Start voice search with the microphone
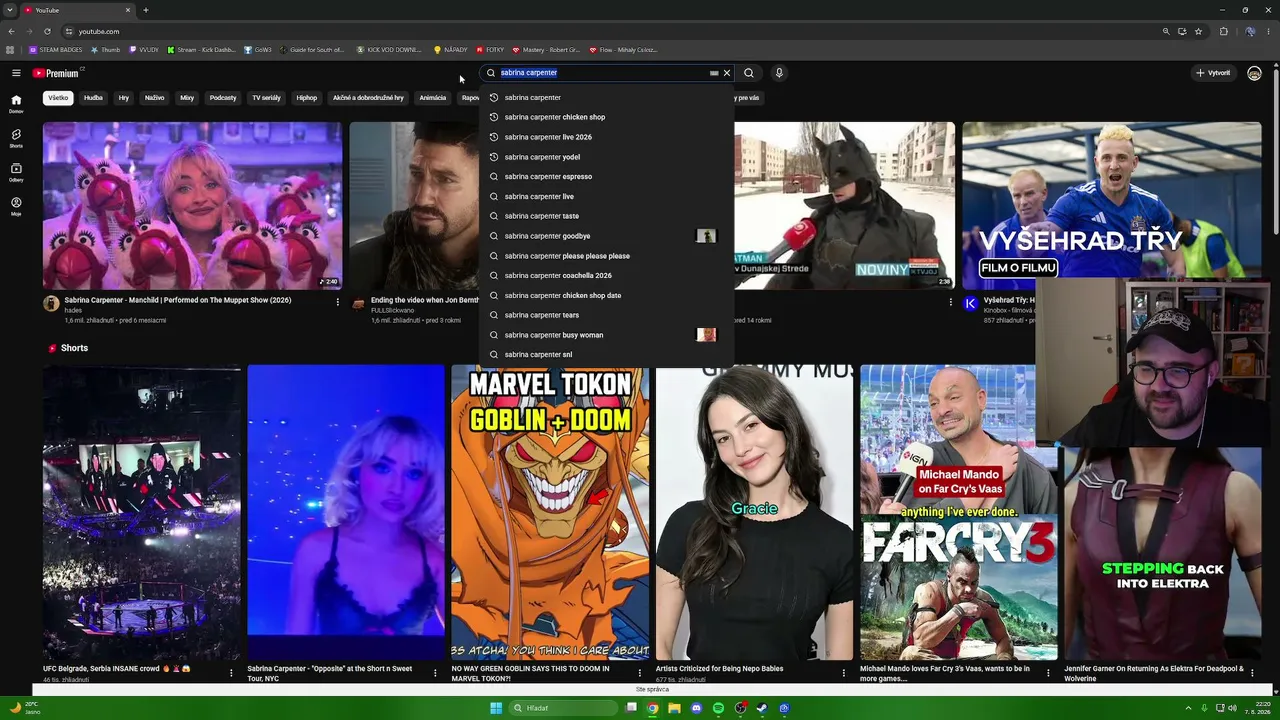This screenshot has height=720, width=1280. click(x=779, y=73)
